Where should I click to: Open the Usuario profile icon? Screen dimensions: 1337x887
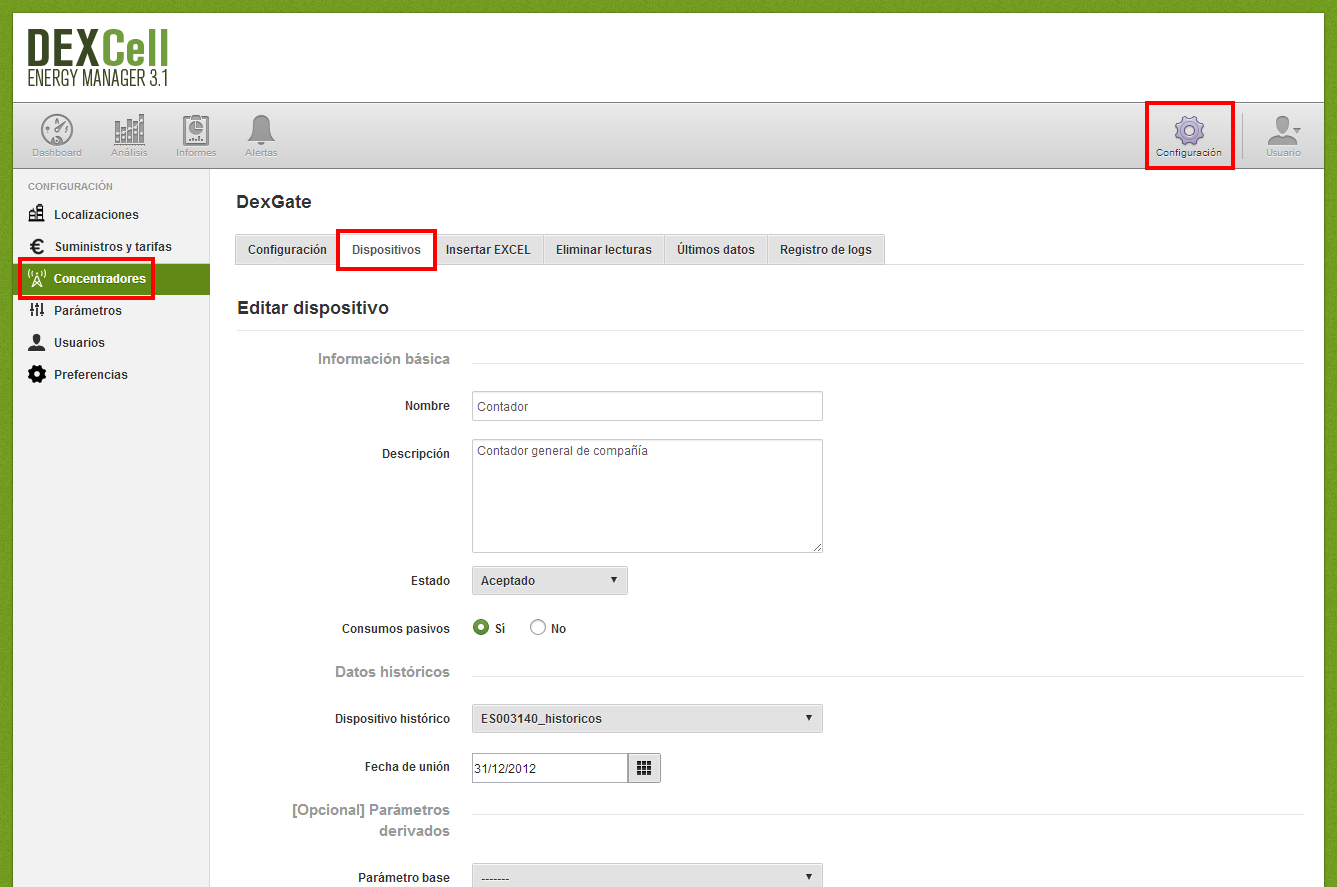coord(1283,130)
